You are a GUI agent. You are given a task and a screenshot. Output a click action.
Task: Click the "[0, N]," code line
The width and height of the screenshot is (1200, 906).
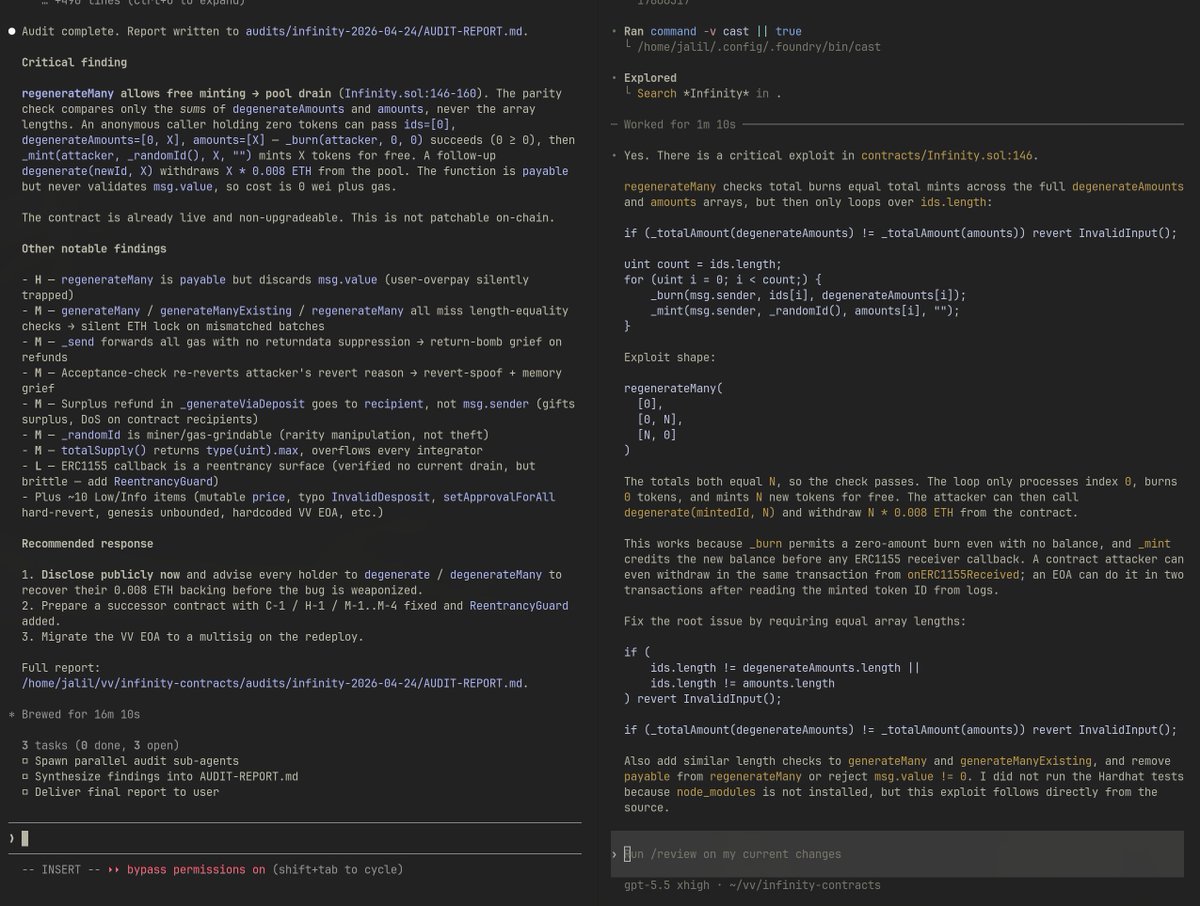660,419
